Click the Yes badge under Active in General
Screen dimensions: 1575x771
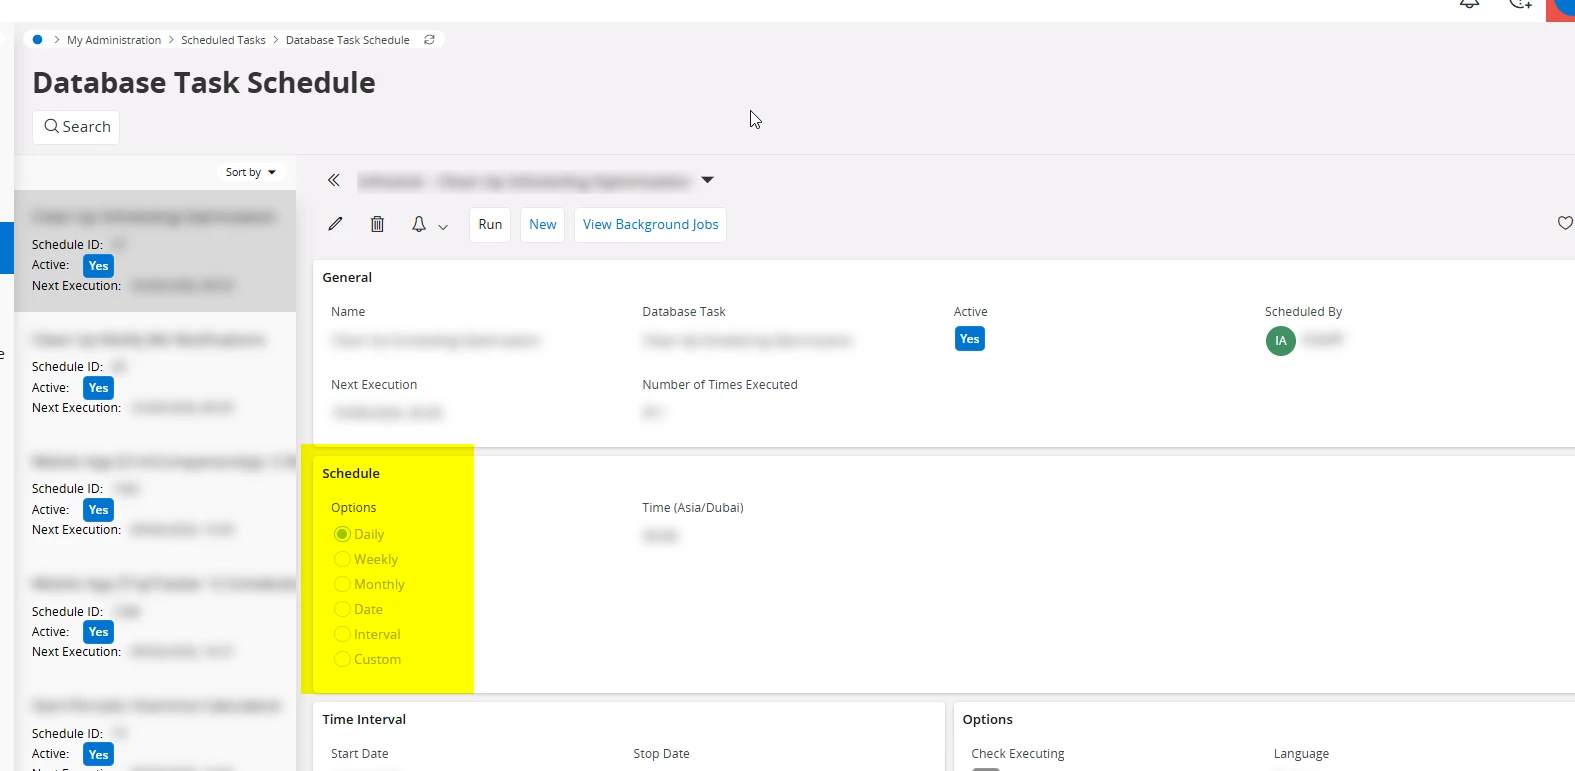point(970,339)
